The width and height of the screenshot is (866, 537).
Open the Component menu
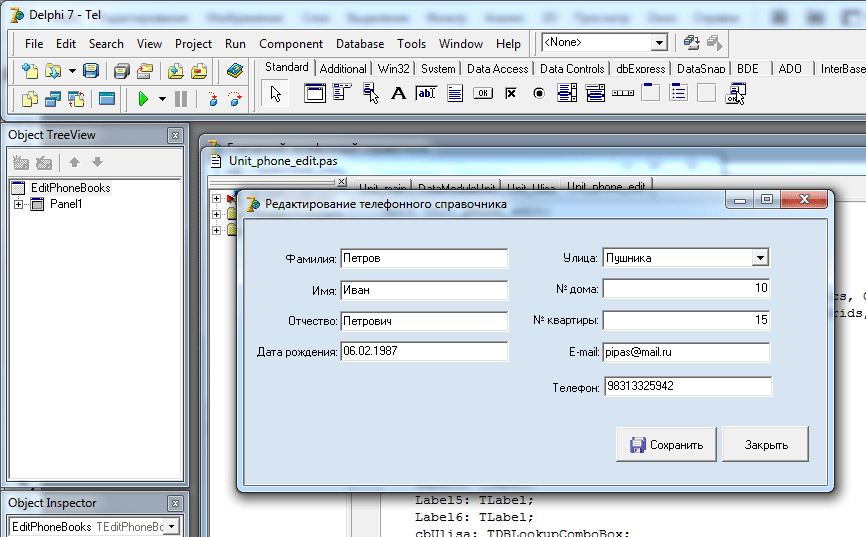[290, 44]
